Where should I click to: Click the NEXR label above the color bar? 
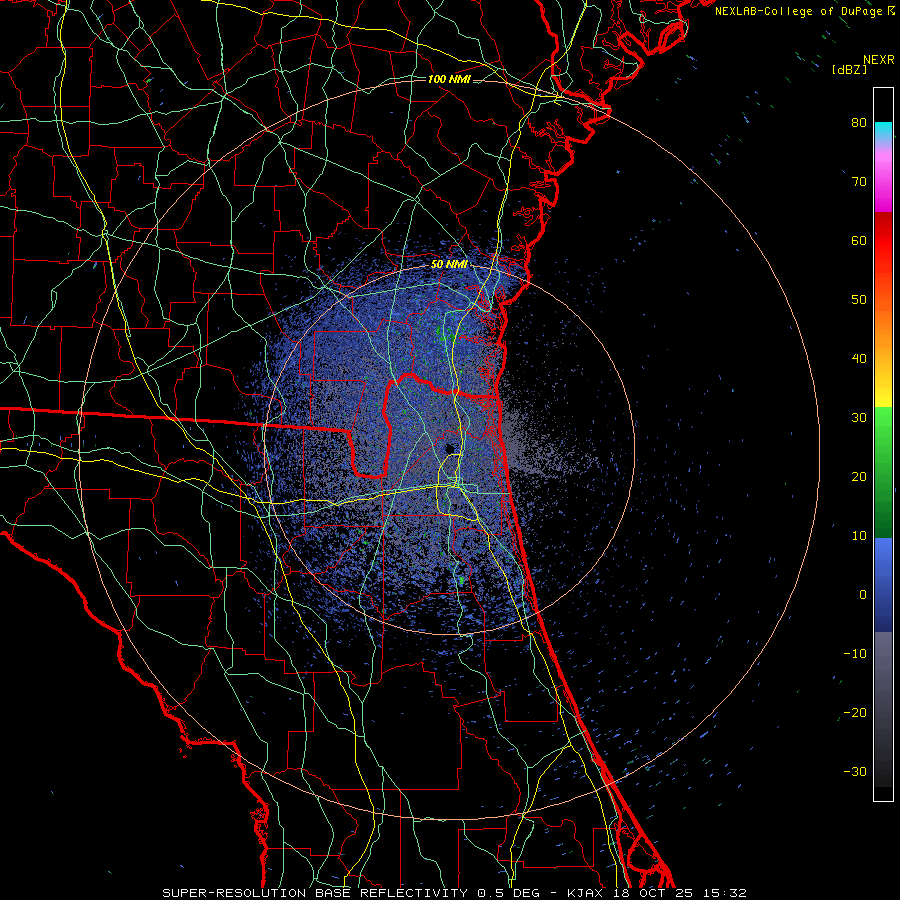pyautogui.click(x=878, y=60)
